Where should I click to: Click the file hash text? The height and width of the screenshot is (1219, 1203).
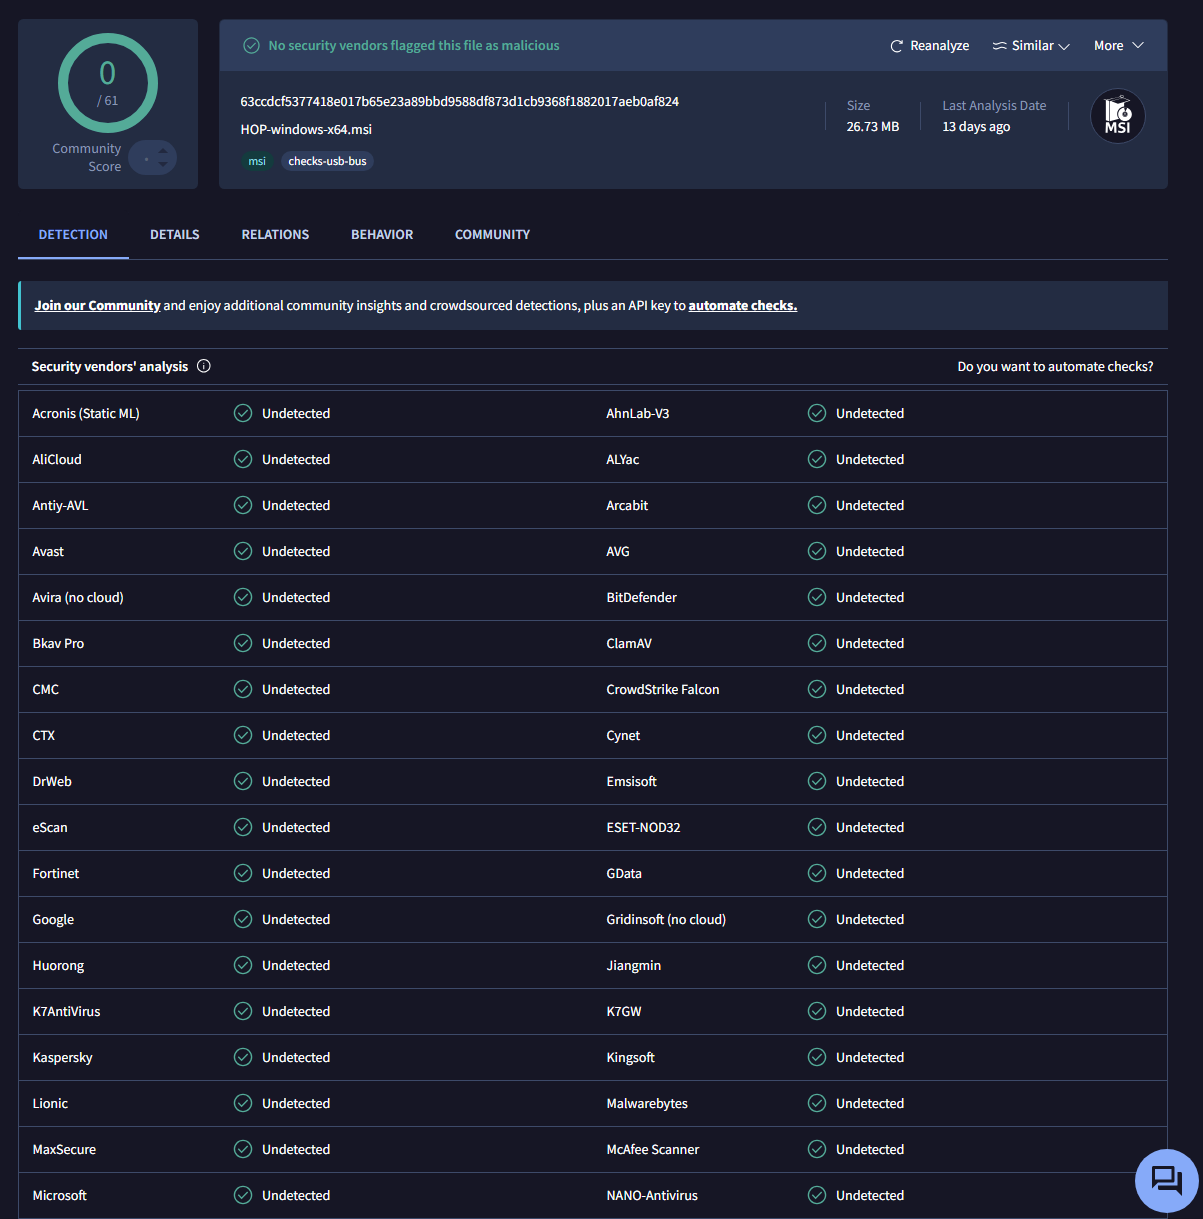(459, 102)
